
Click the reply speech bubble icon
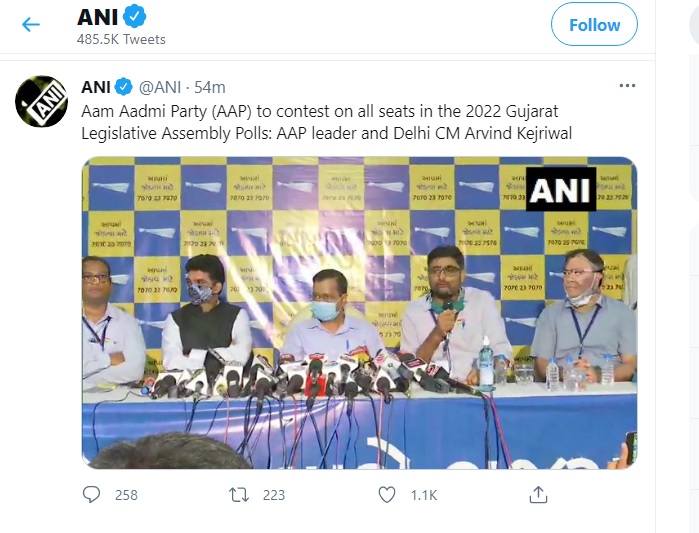[91, 495]
